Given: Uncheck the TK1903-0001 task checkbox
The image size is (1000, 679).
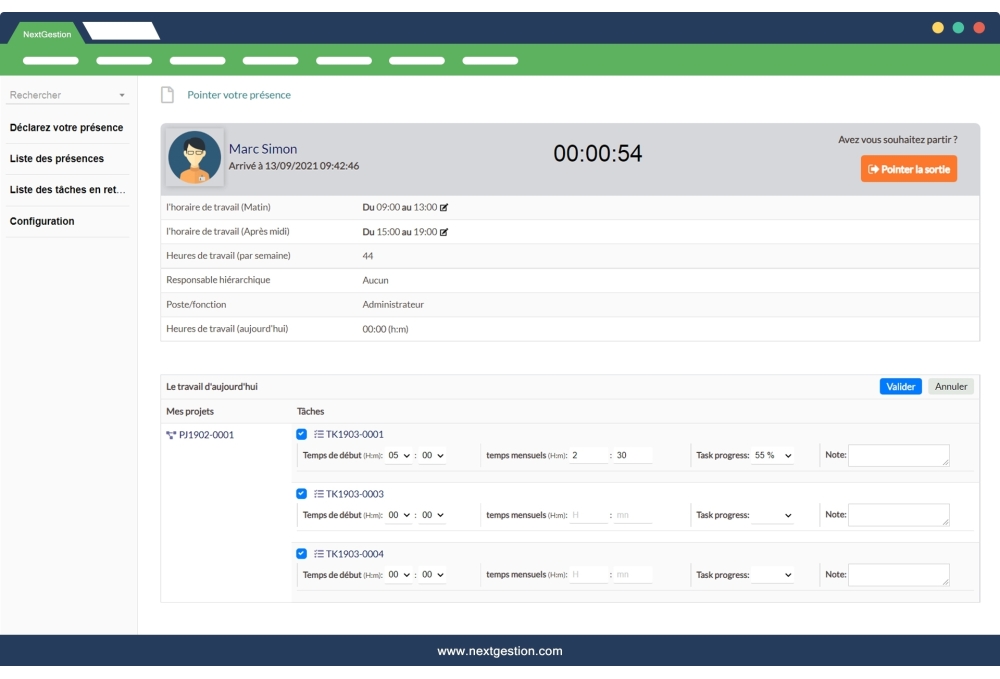Looking at the screenshot, I should tap(302, 434).
